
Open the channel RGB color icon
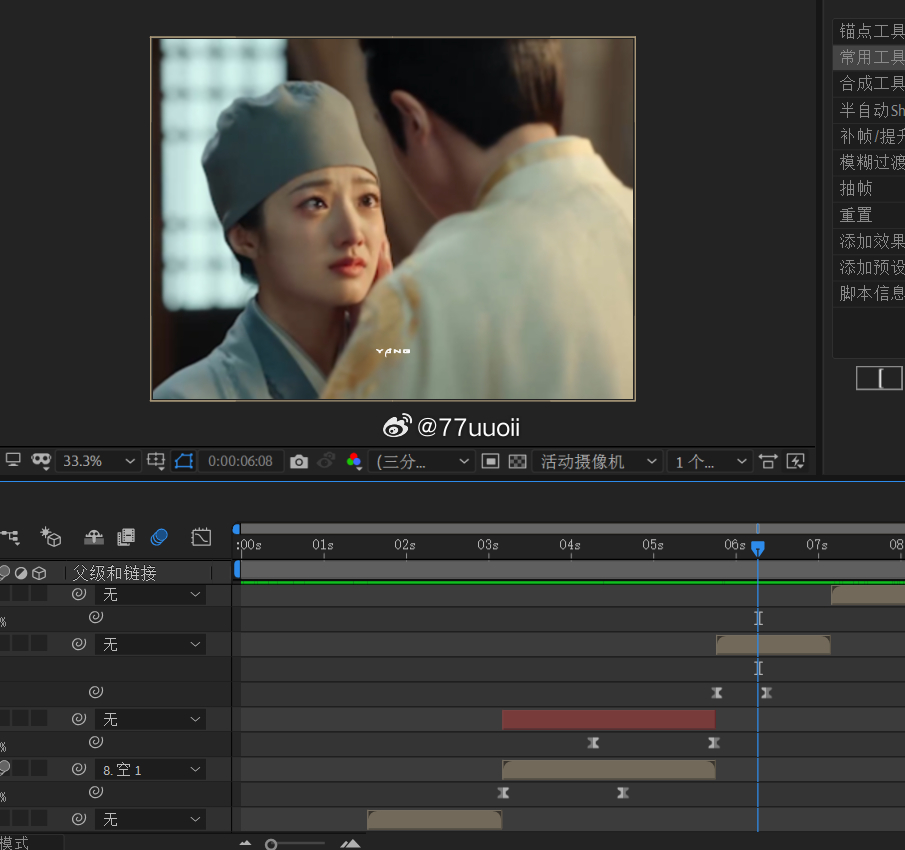click(x=354, y=461)
